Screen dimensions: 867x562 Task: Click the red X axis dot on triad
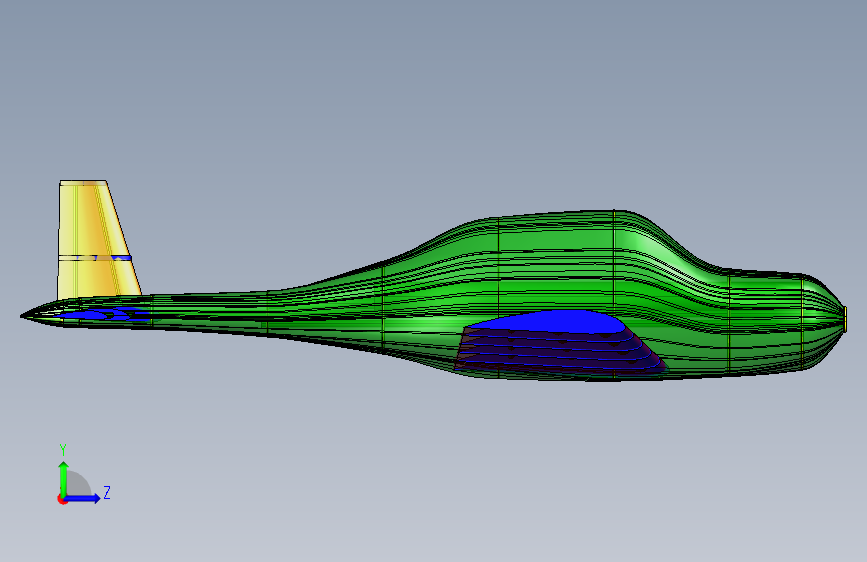[x=61, y=499]
